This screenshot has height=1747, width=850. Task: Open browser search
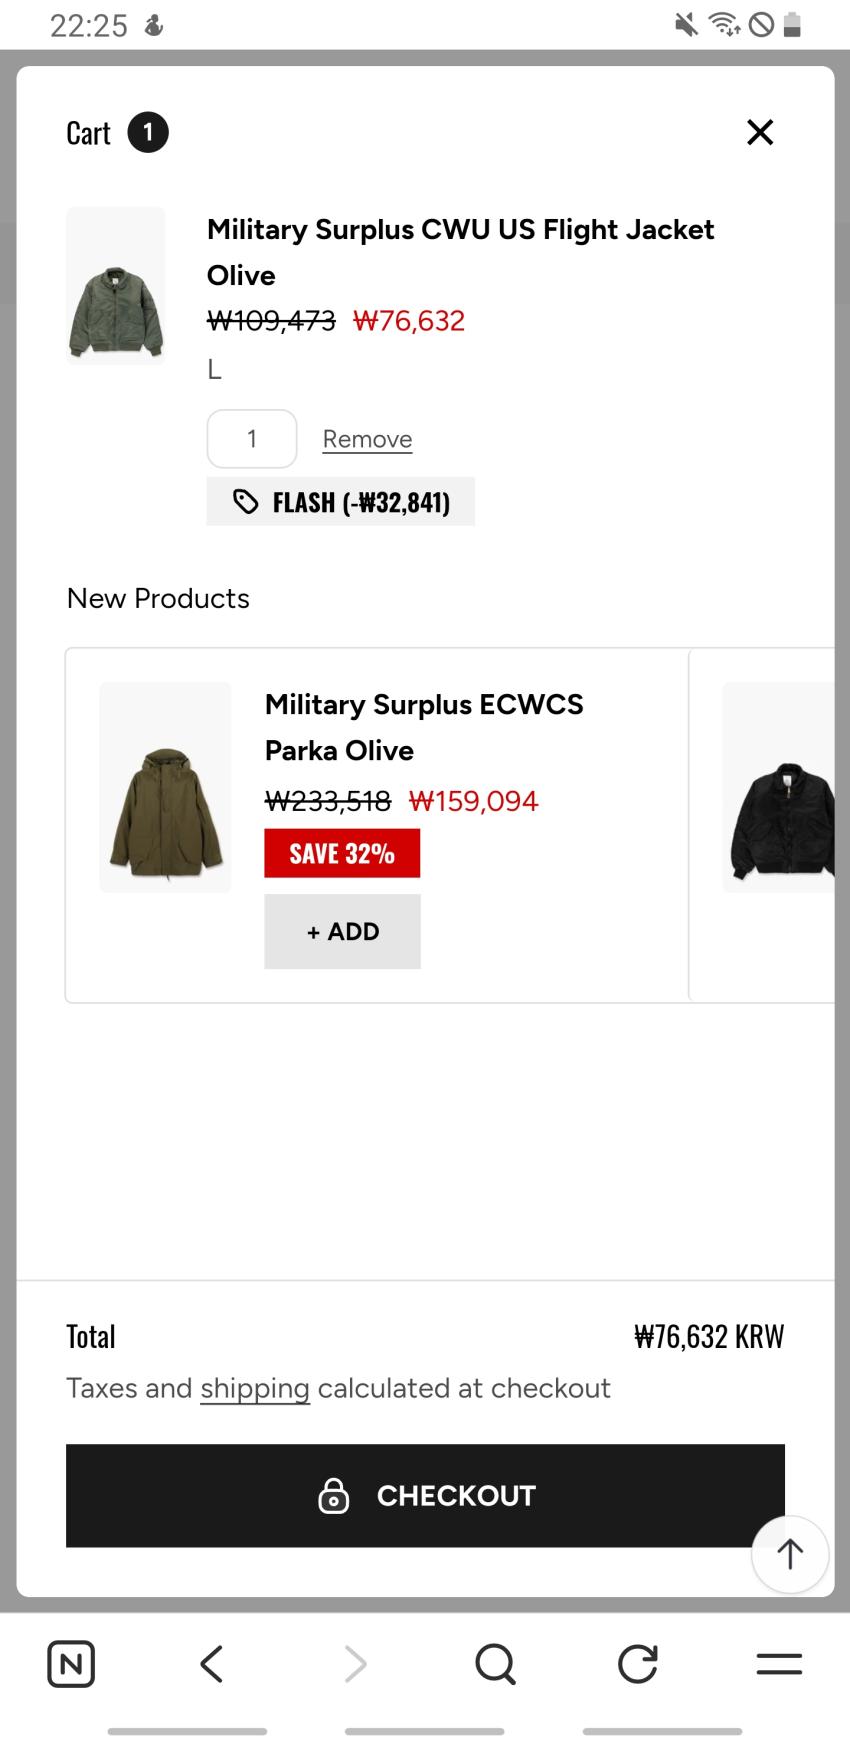495,1664
